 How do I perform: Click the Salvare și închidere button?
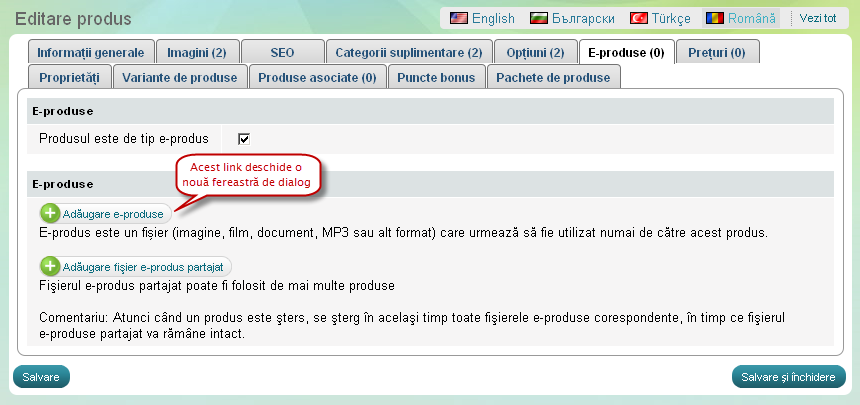[789, 377]
